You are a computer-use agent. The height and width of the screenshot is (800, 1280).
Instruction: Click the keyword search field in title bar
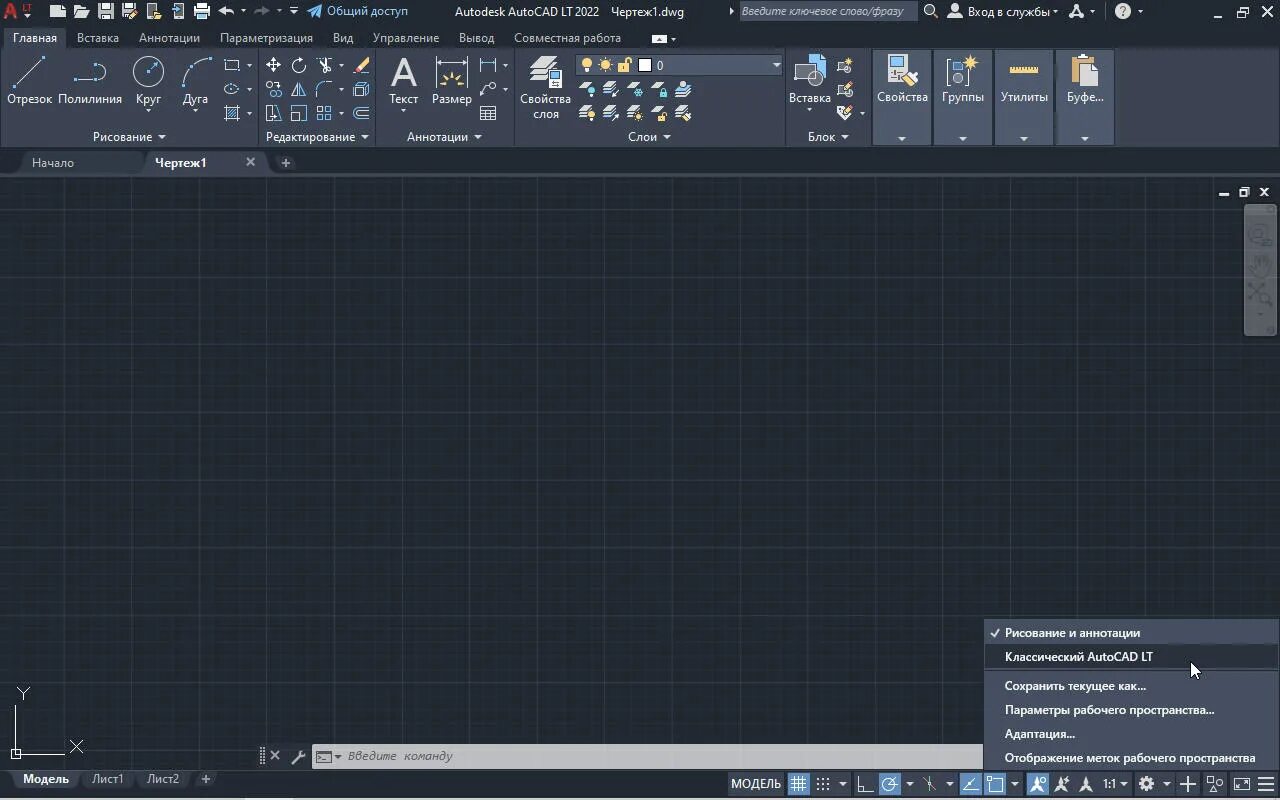827,11
